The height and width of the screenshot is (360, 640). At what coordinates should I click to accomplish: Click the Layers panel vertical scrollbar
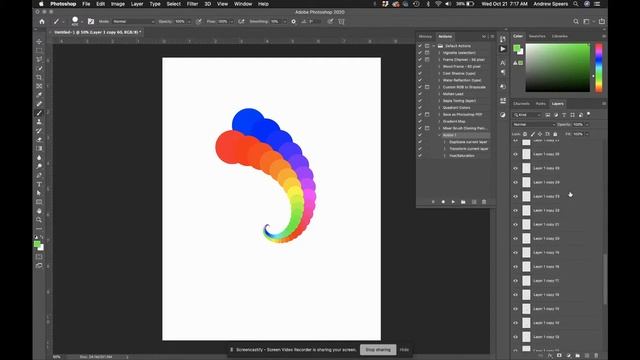click(x=605, y=278)
